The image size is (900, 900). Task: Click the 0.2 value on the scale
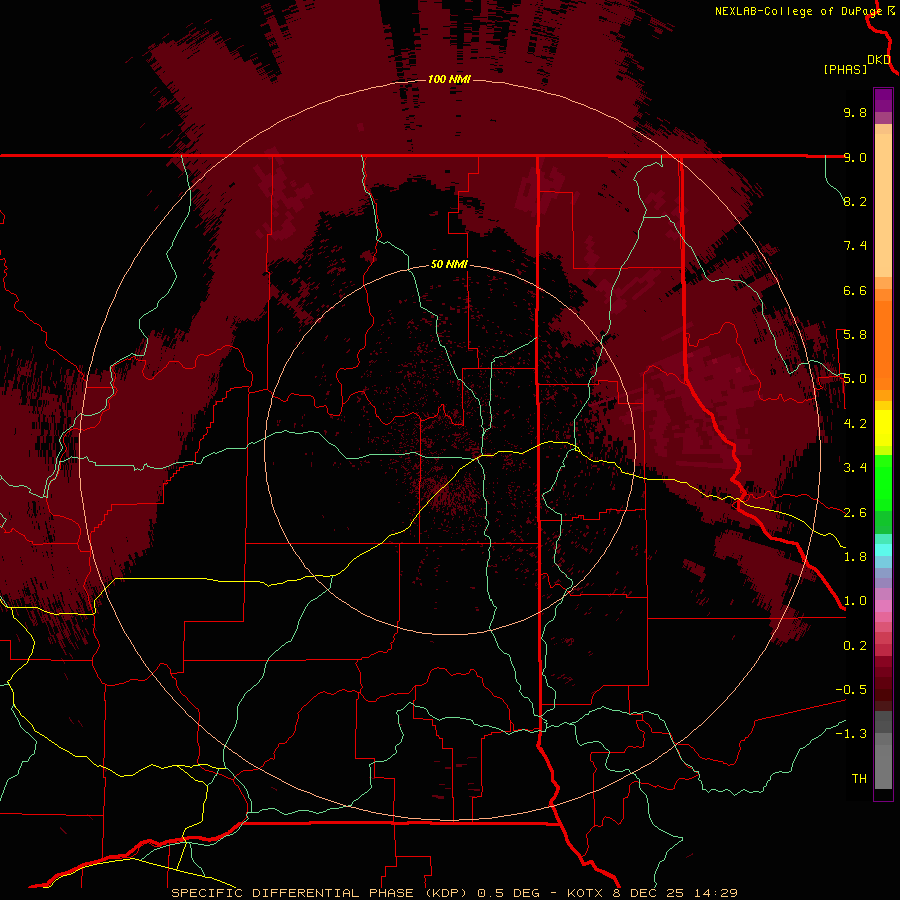click(x=855, y=646)
